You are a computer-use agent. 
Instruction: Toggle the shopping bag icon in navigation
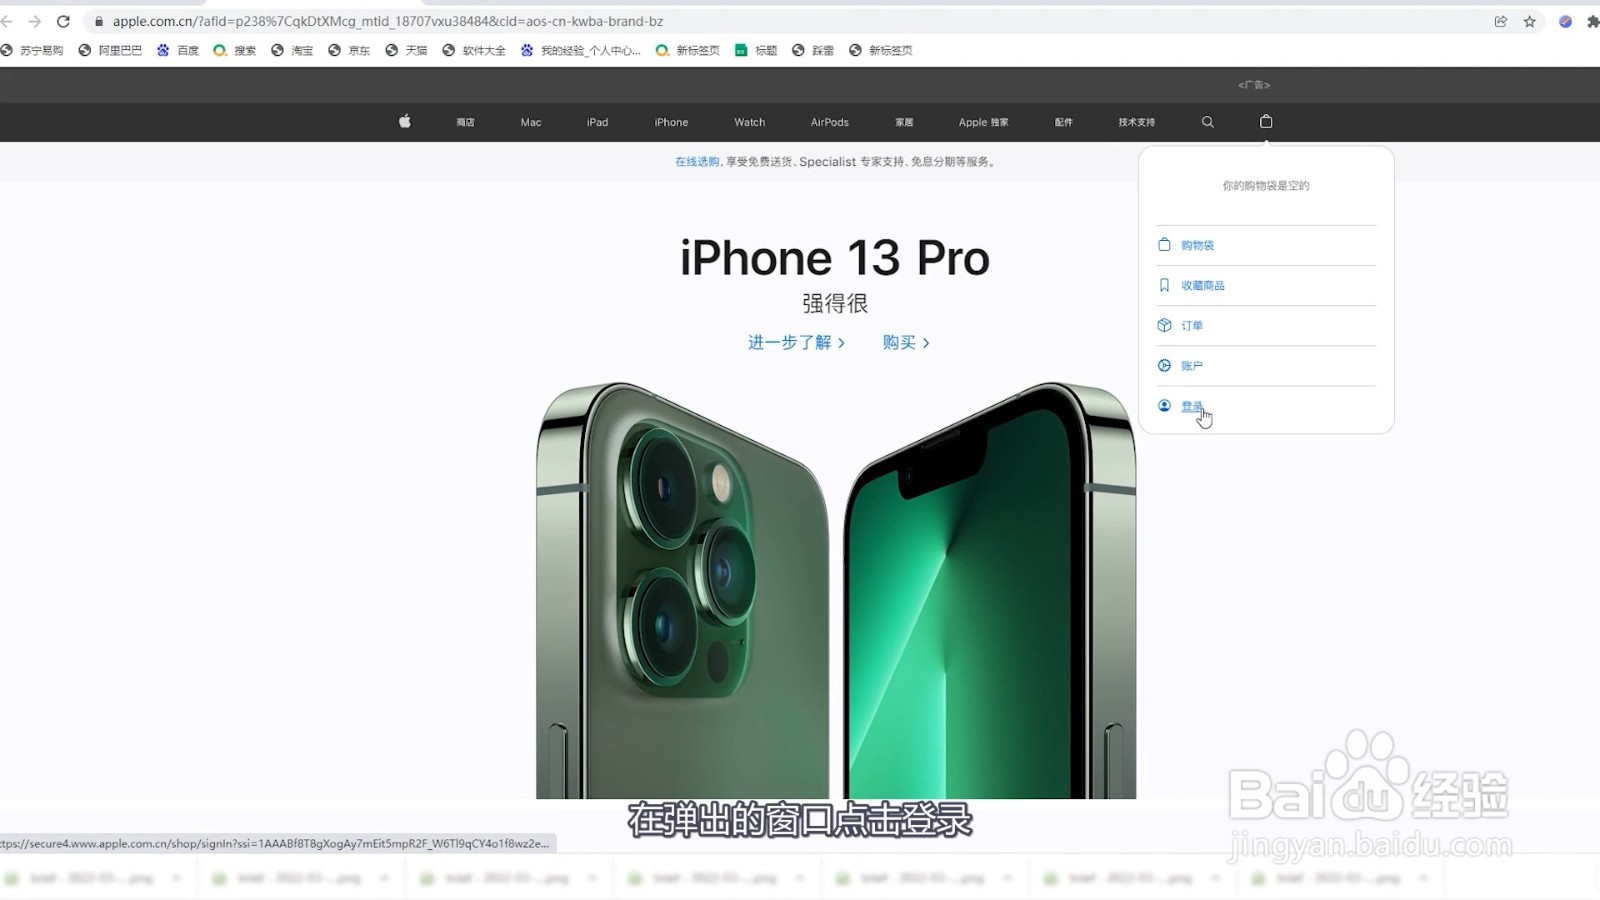coord(1266,121)
